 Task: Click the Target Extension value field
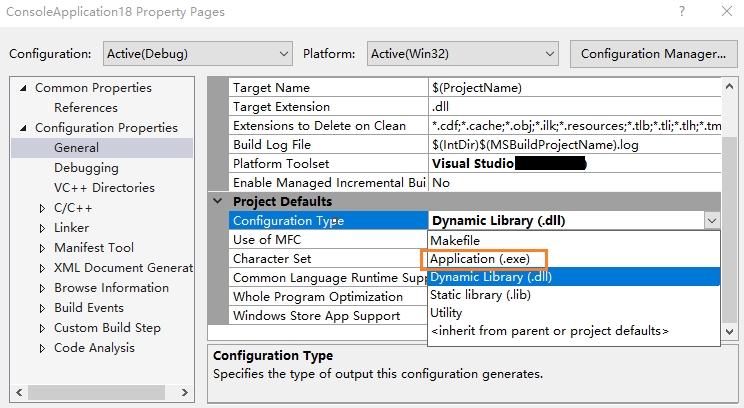575,107
